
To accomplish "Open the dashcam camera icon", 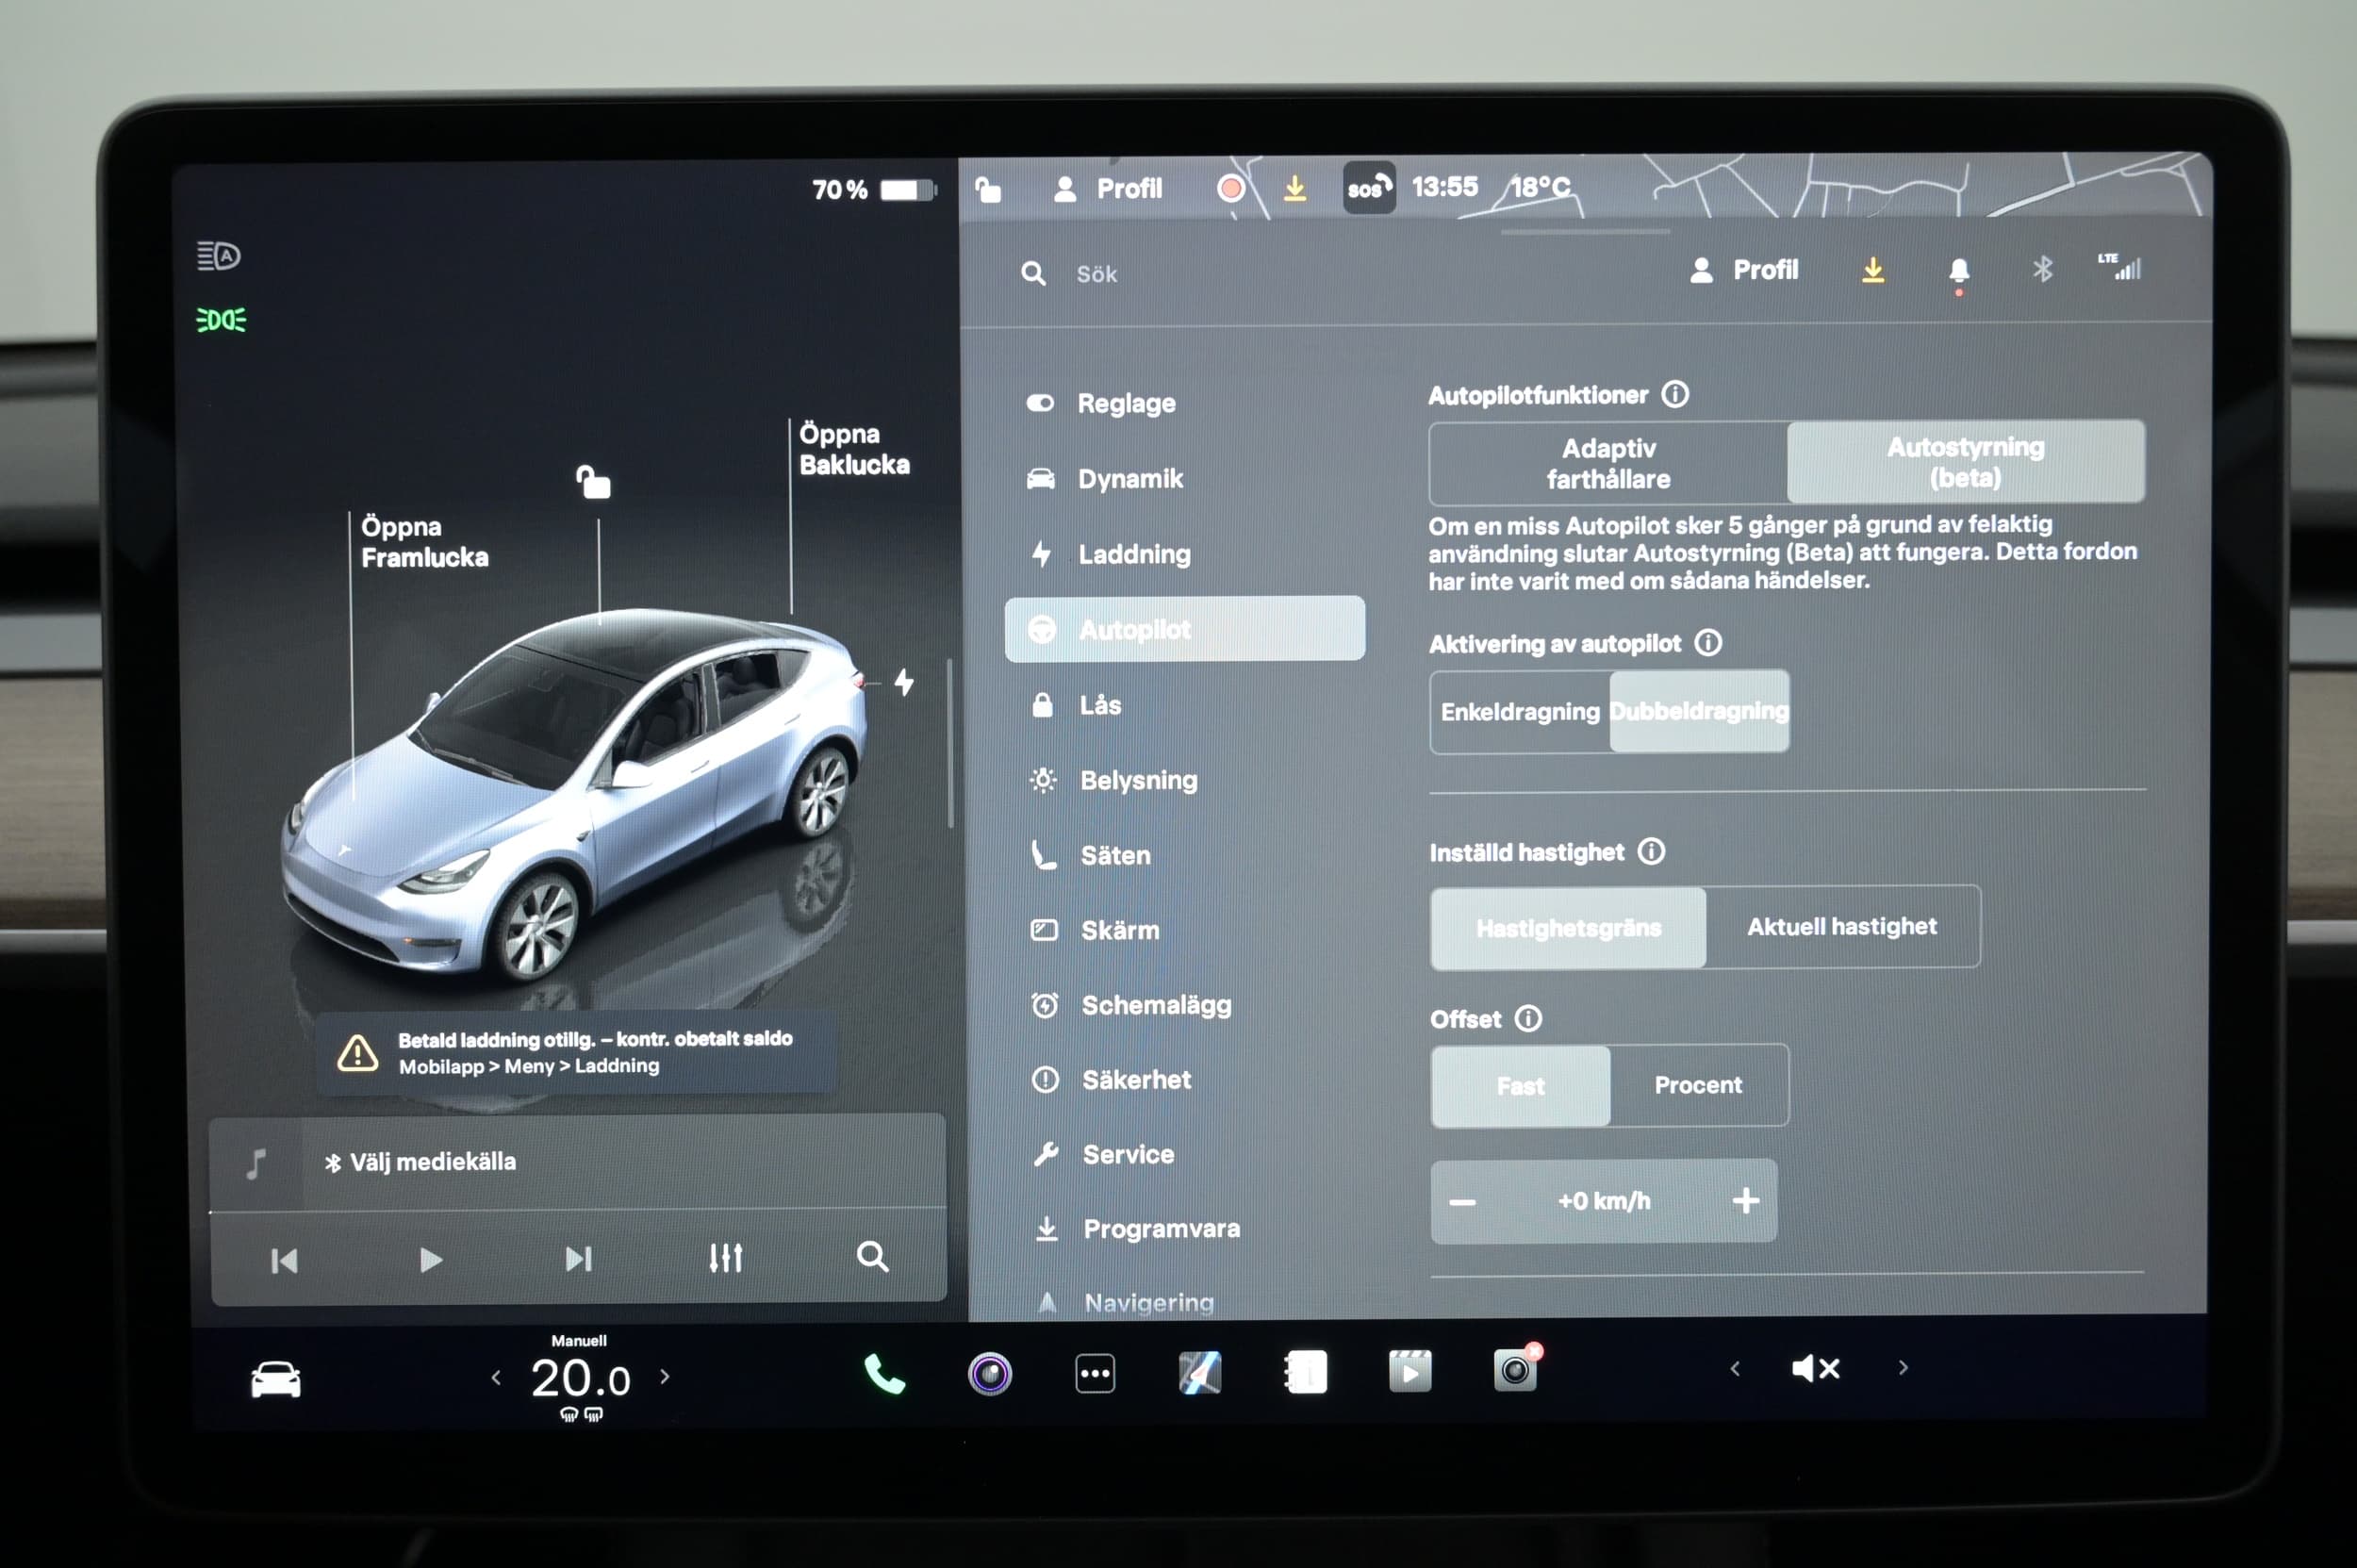I will (1516, 1369).
